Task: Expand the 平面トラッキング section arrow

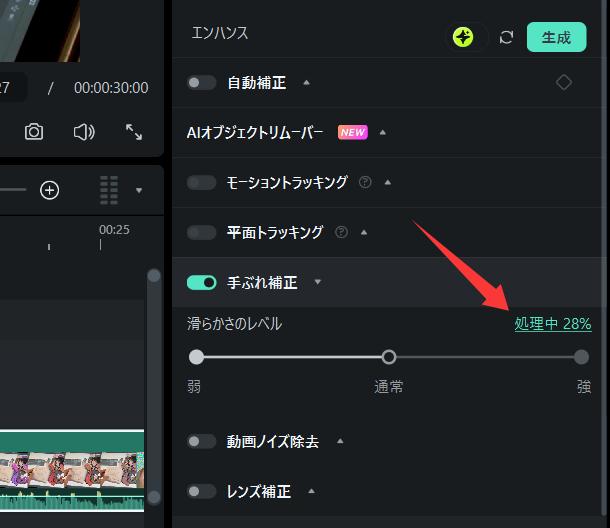Action: point(364,232)
